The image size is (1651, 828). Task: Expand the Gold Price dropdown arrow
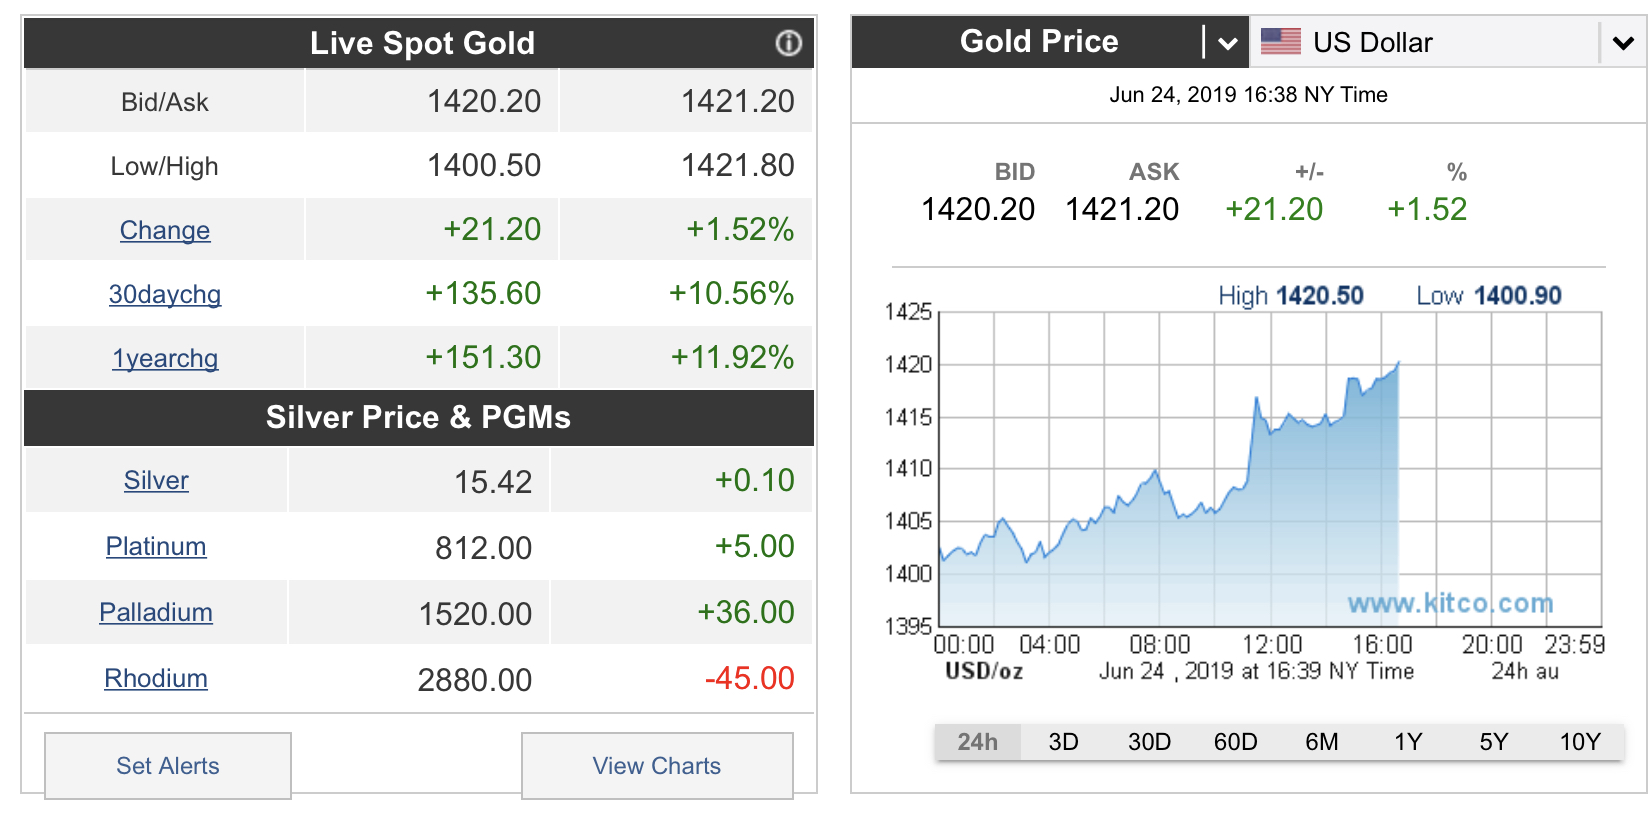pyautogui.click(x=1228, y=43)
